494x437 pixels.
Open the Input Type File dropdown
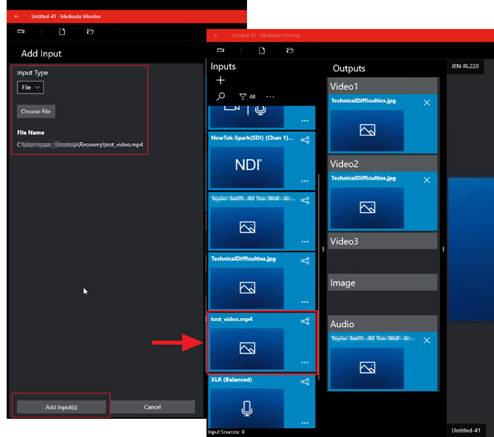(x=30, y=88)
